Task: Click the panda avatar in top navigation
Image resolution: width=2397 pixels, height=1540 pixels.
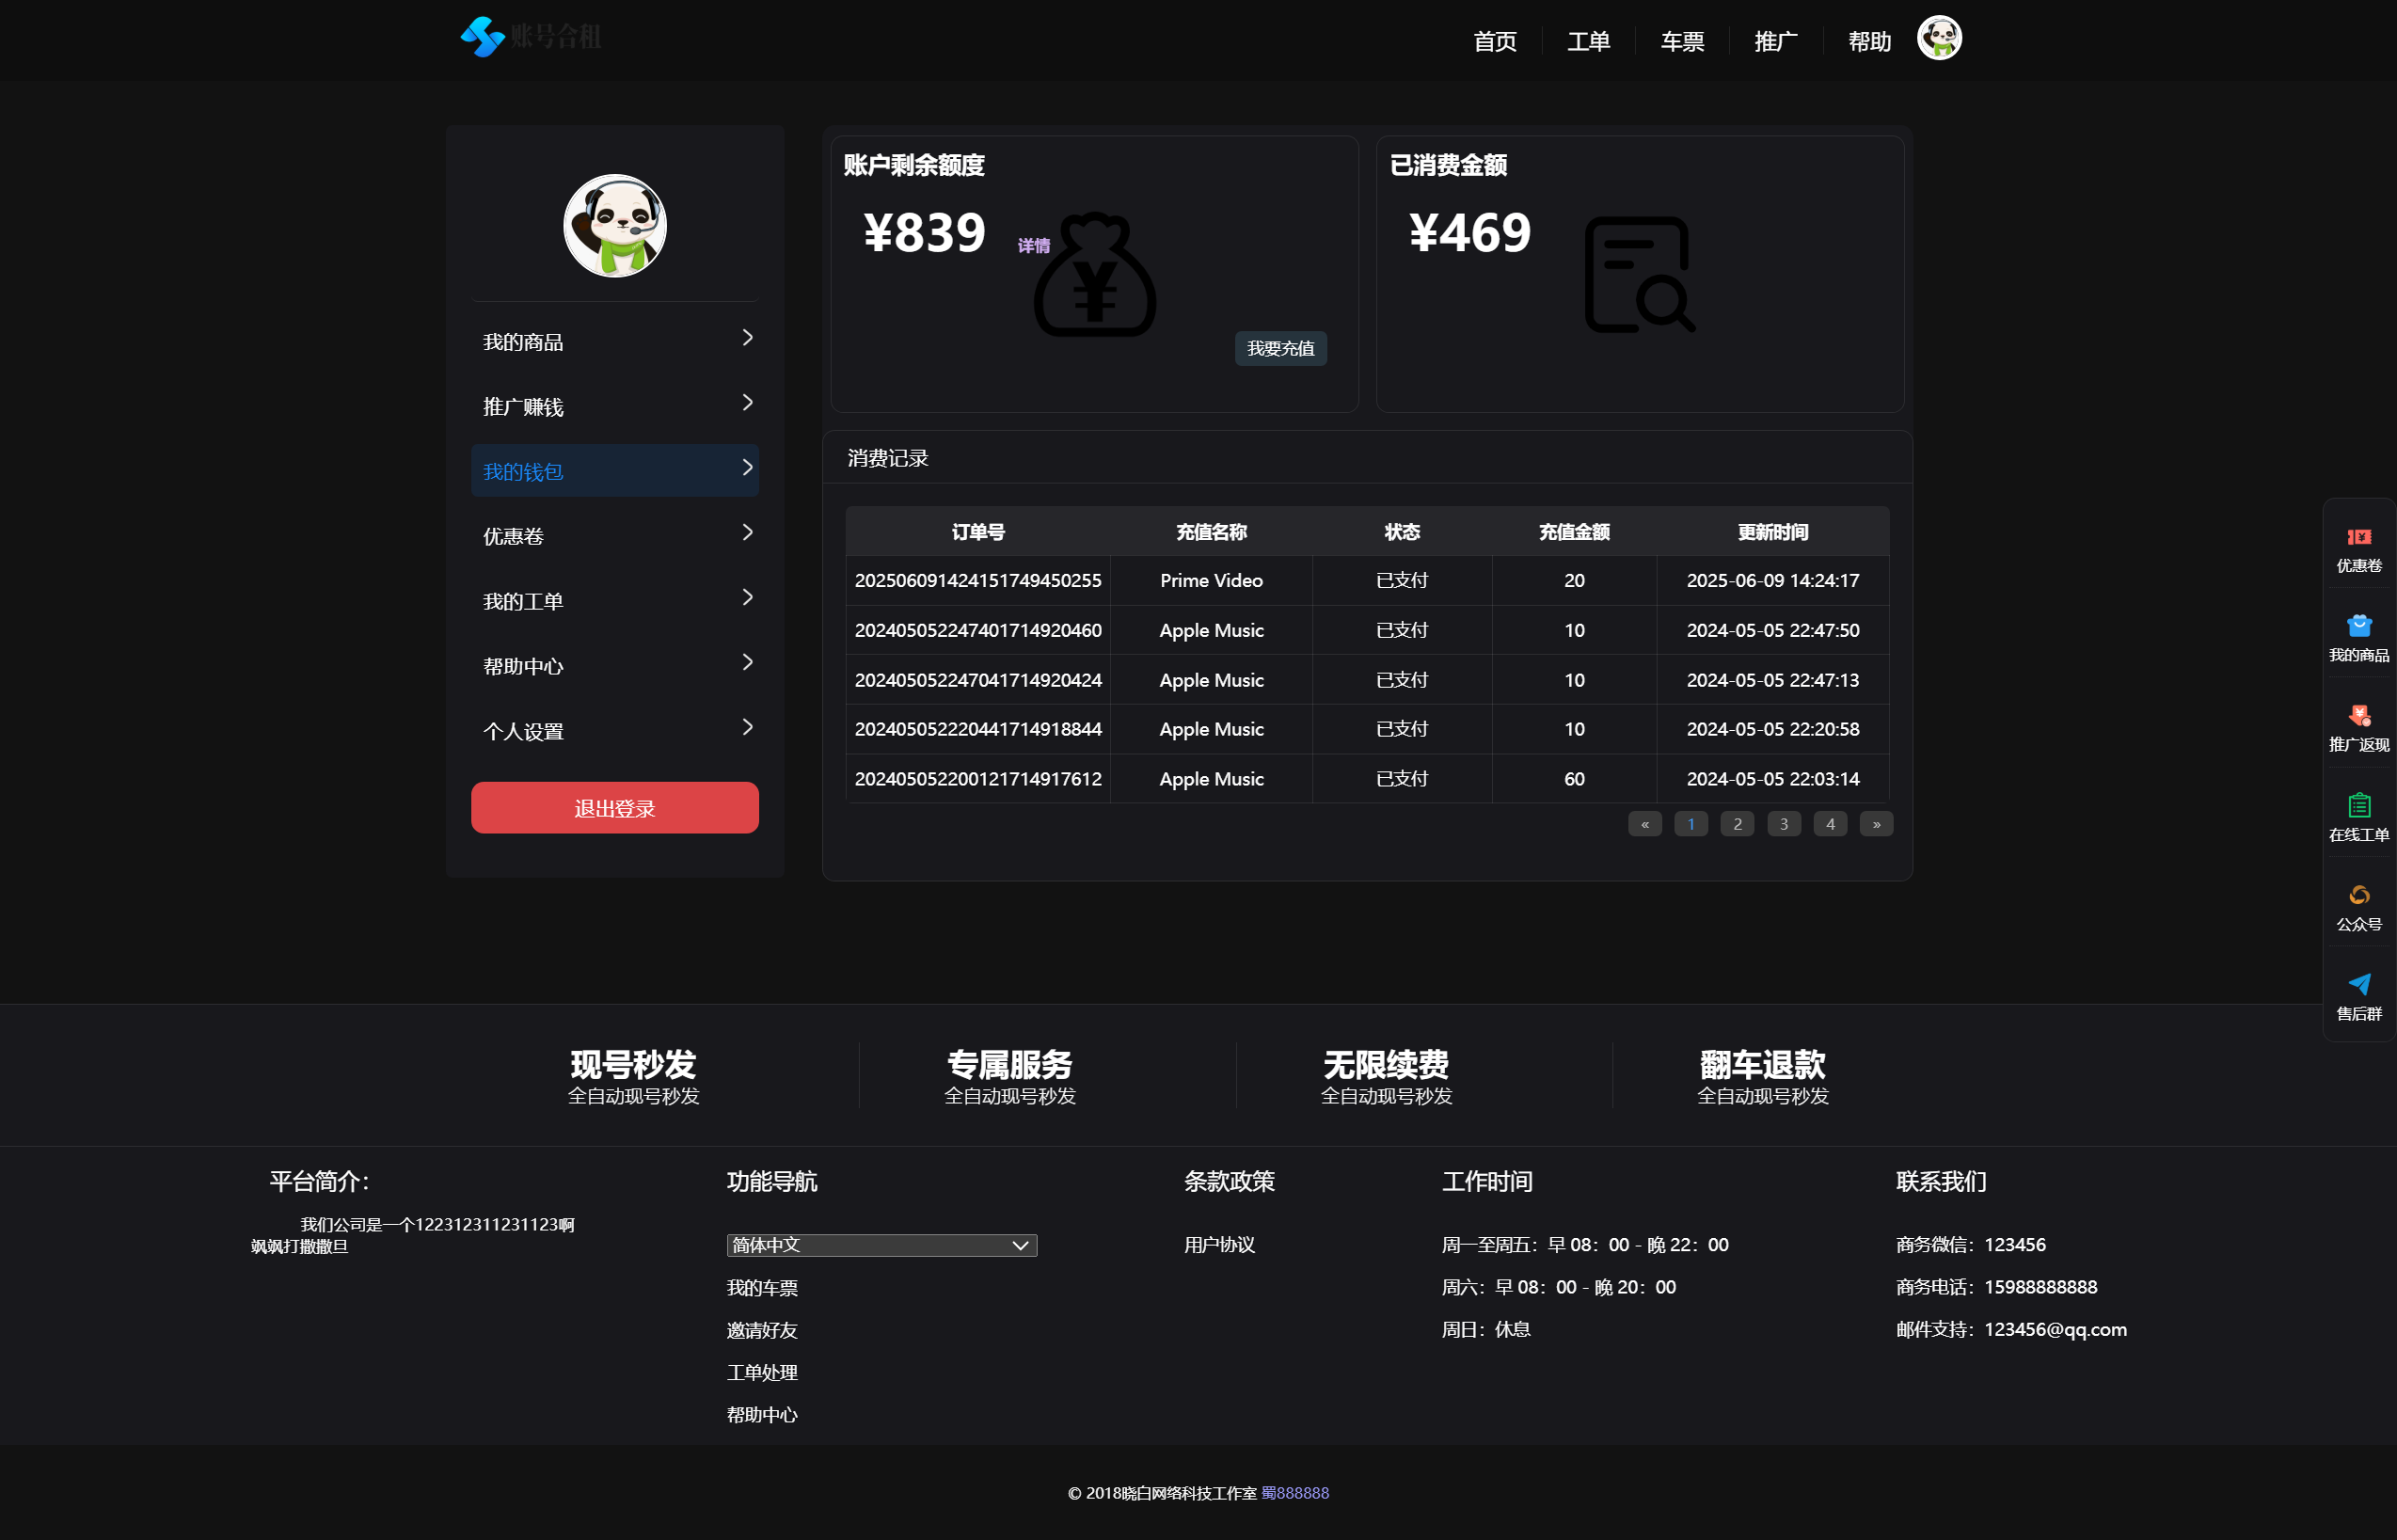Action: tap(1938, 39)
